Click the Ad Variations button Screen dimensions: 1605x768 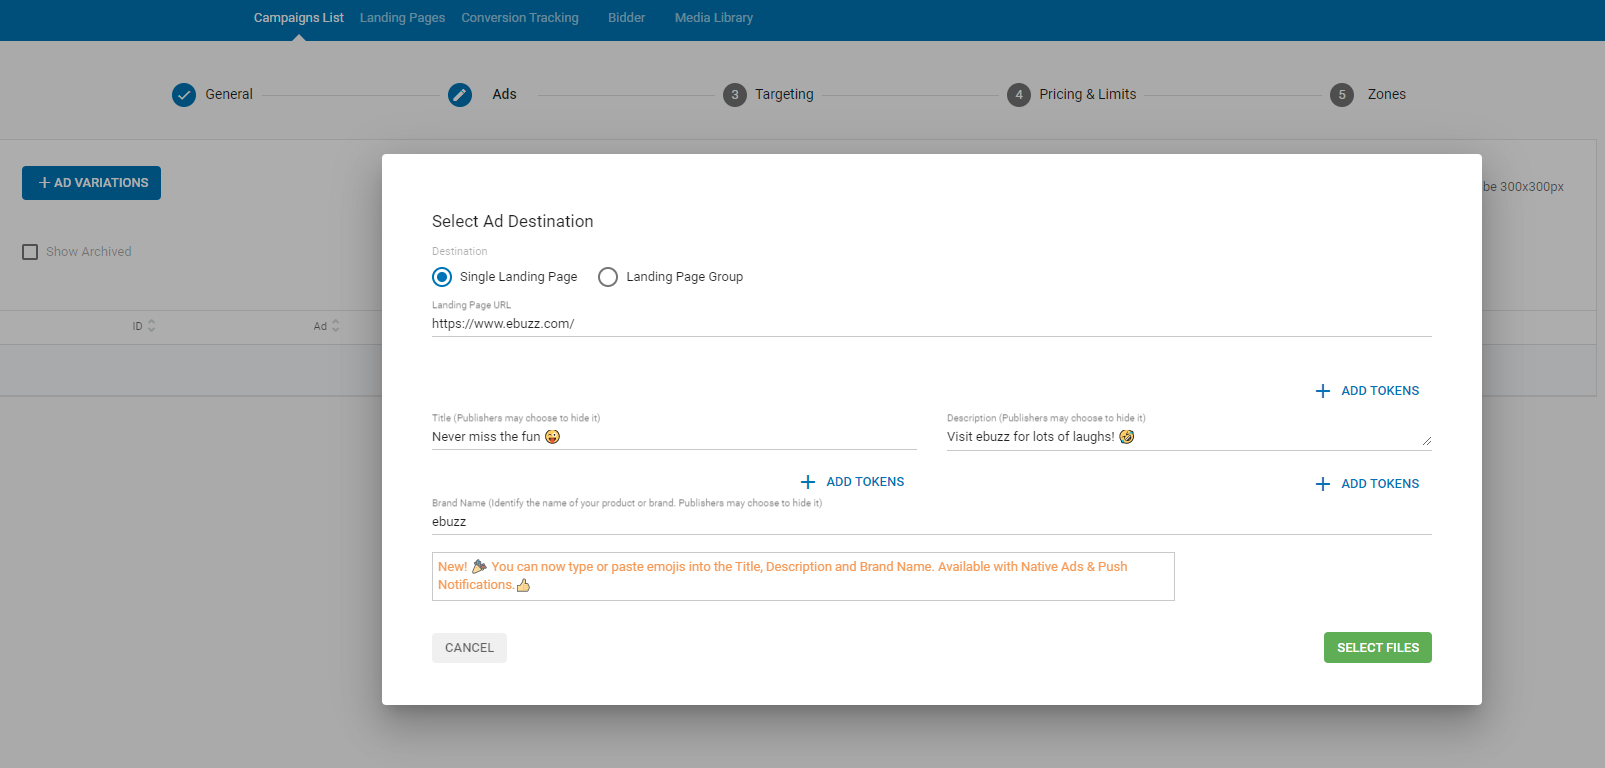pyautogui.click(x=91, y=183)
